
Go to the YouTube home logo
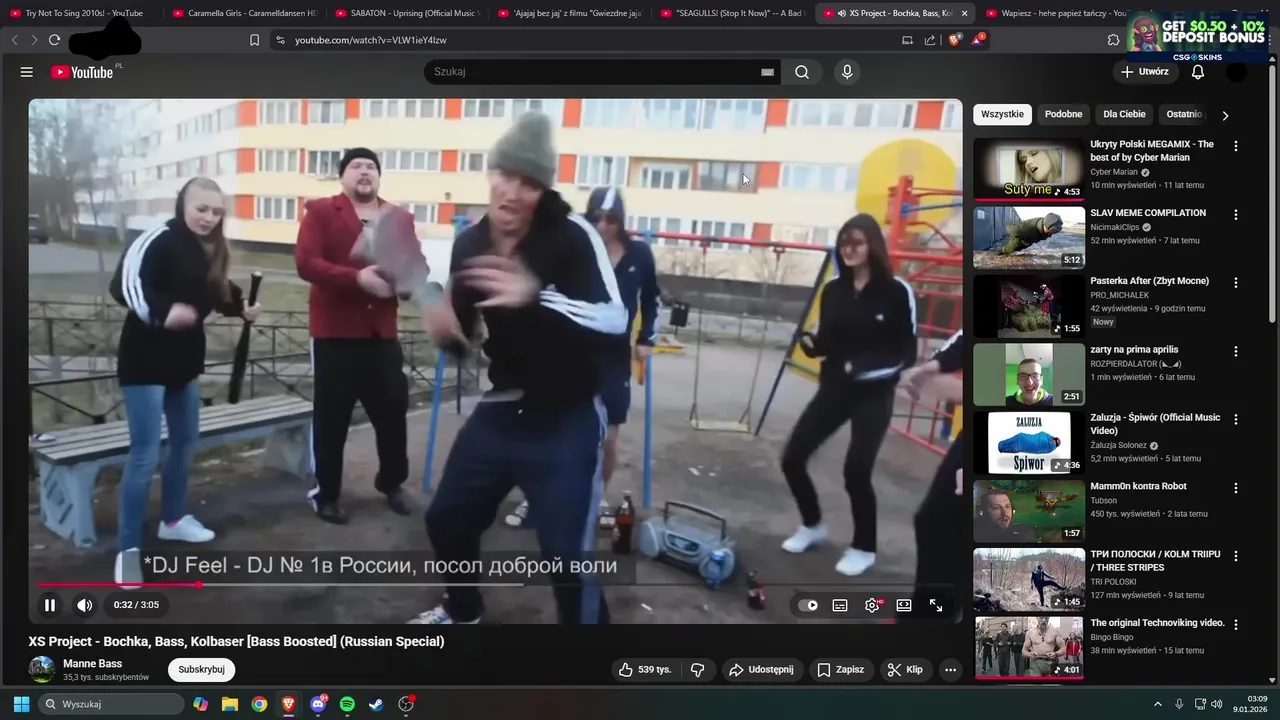coord(82,72)
